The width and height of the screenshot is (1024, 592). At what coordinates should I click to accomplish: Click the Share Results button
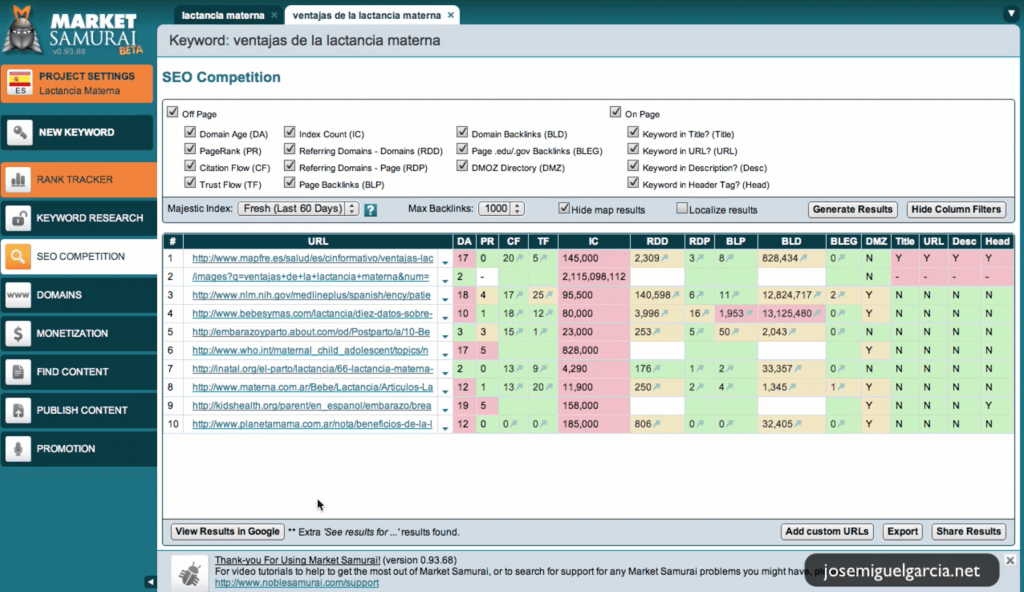968,531
